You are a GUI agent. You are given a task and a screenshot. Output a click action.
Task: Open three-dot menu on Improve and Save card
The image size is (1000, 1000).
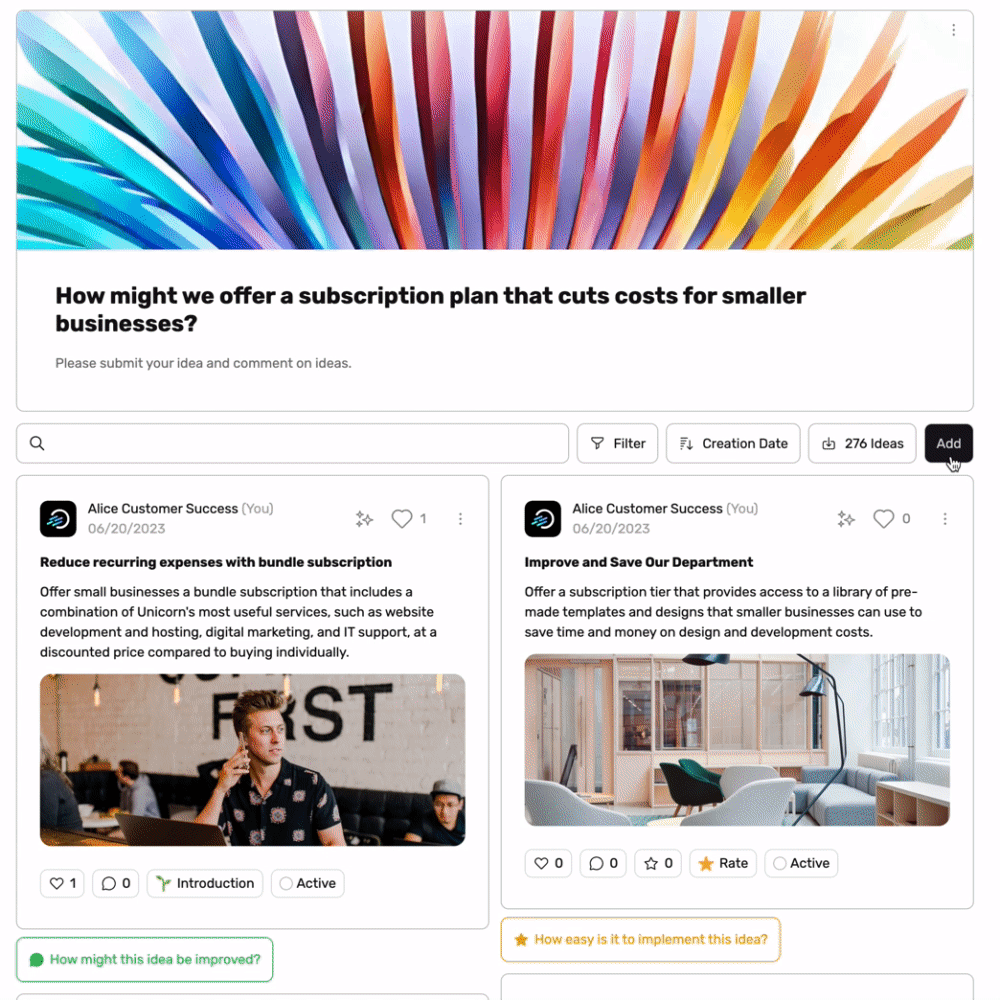click(945, 518)
